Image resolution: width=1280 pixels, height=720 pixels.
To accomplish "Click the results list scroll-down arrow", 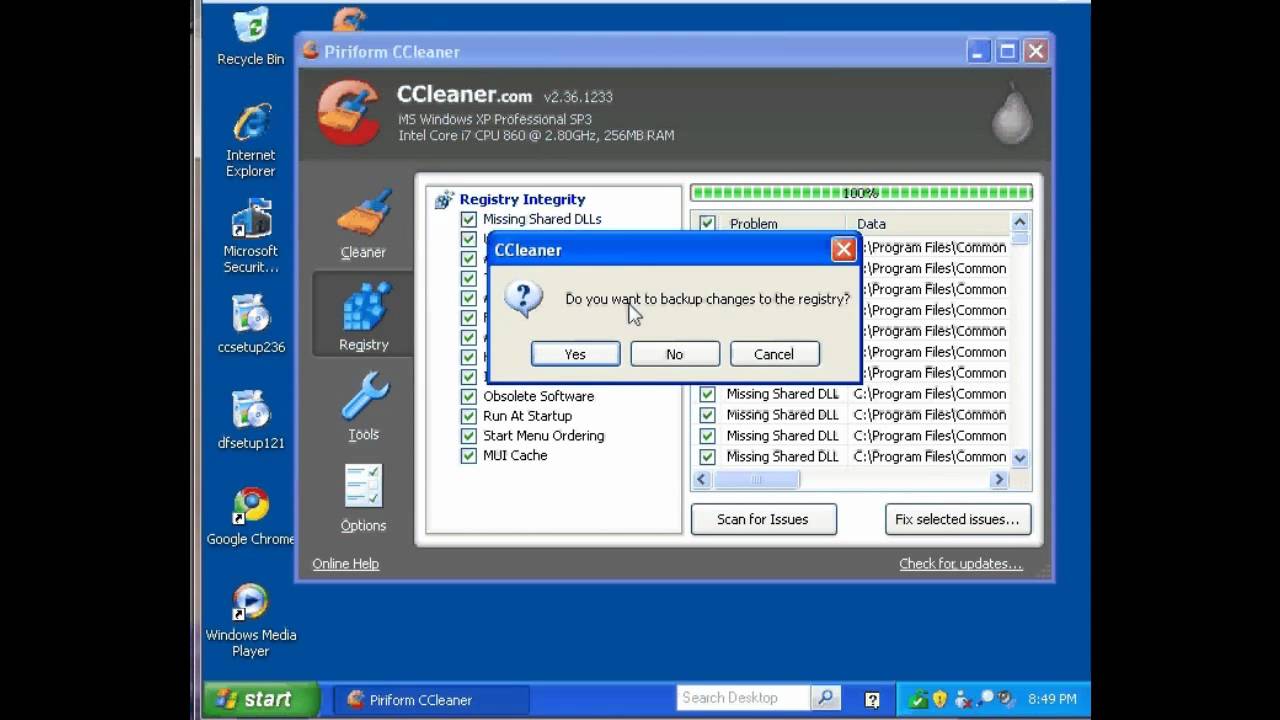I will click(x=1020, y=458).
